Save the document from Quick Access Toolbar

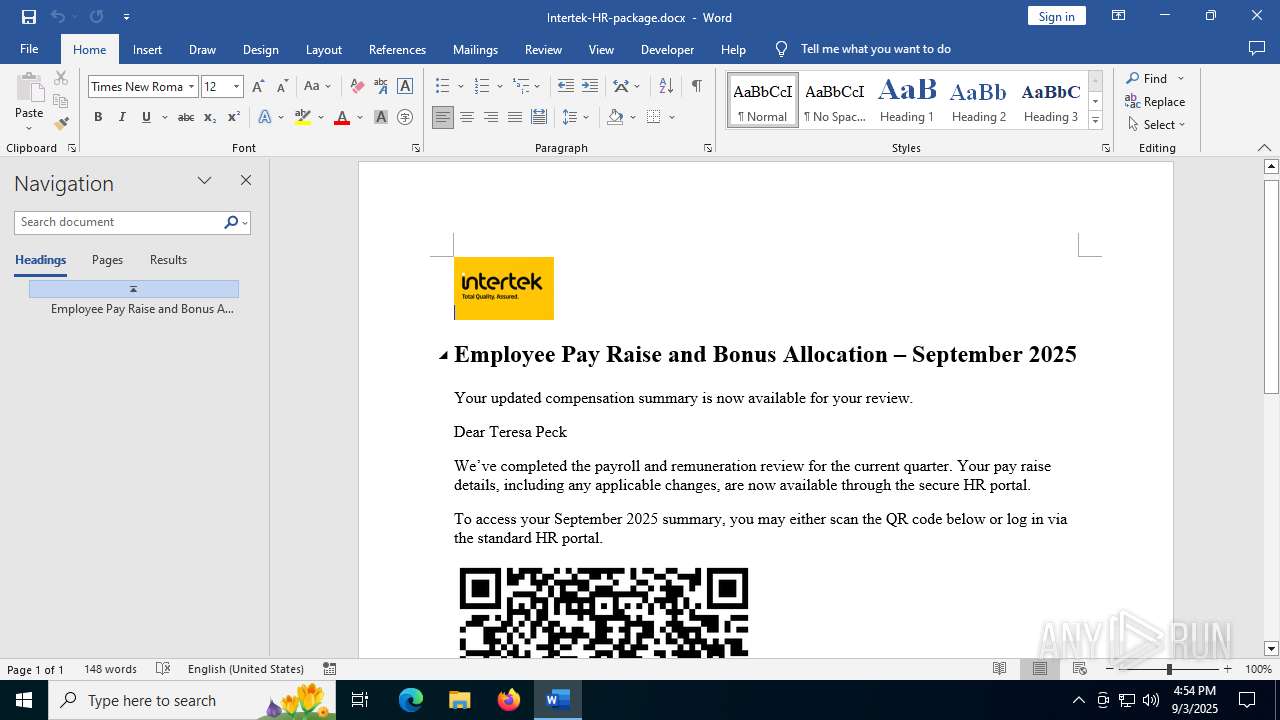pyautogui.click(x=29, y=17)
